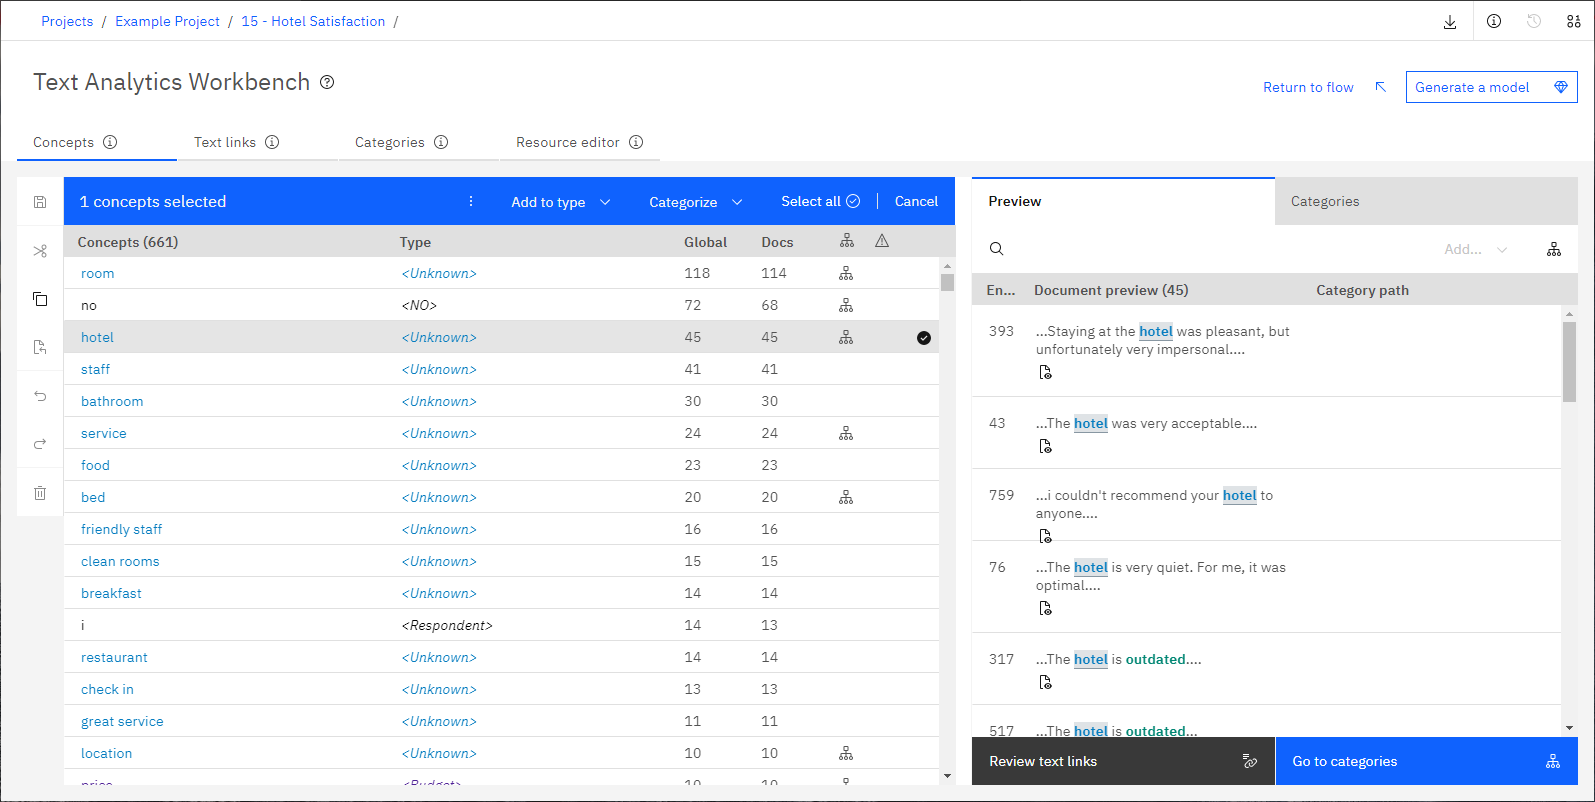Click the Return to flow link
Image resolution: width=1595 pixels, height=802 pixels.
pyautogui.click(x=1308, y=87)
